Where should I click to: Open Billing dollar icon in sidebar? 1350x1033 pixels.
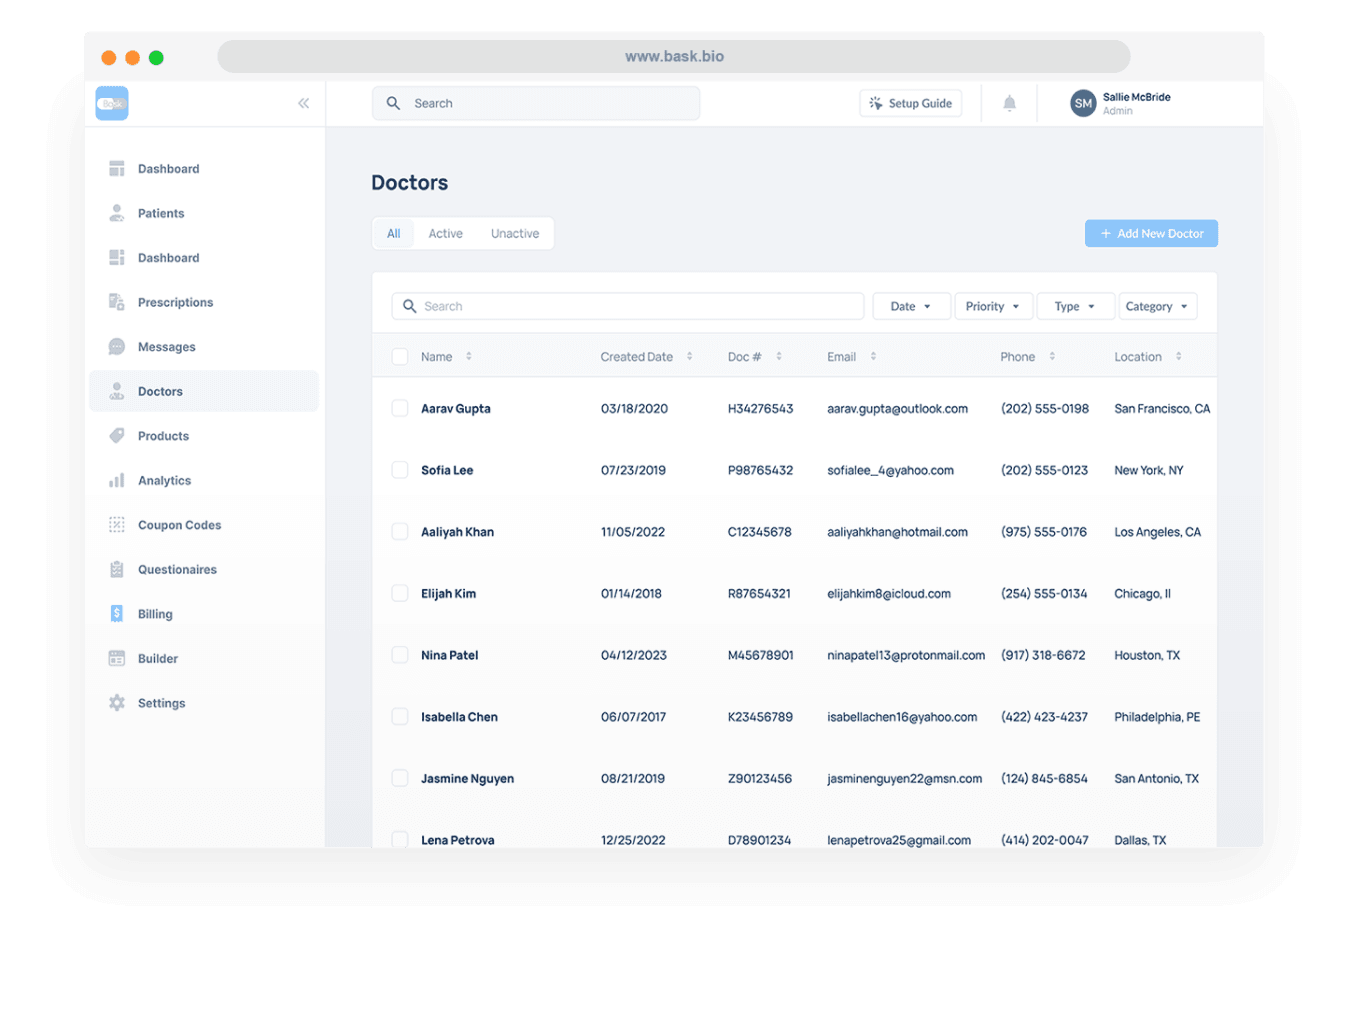pyautogui.click(x=117, y=614)
